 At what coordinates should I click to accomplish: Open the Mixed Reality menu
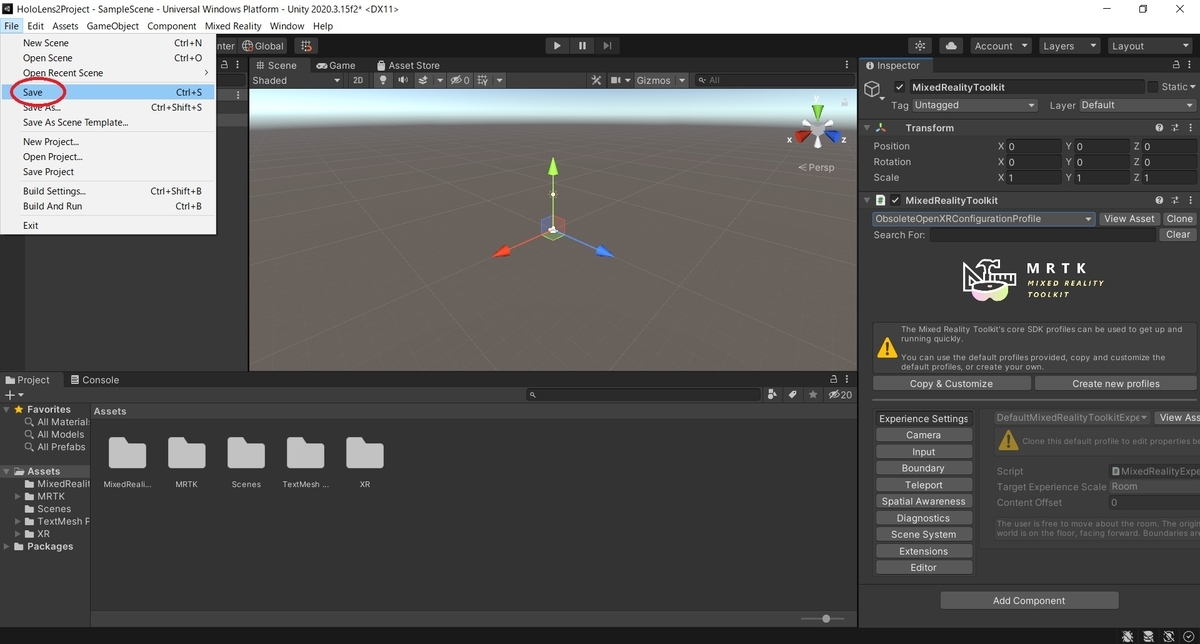pos(231,26)
